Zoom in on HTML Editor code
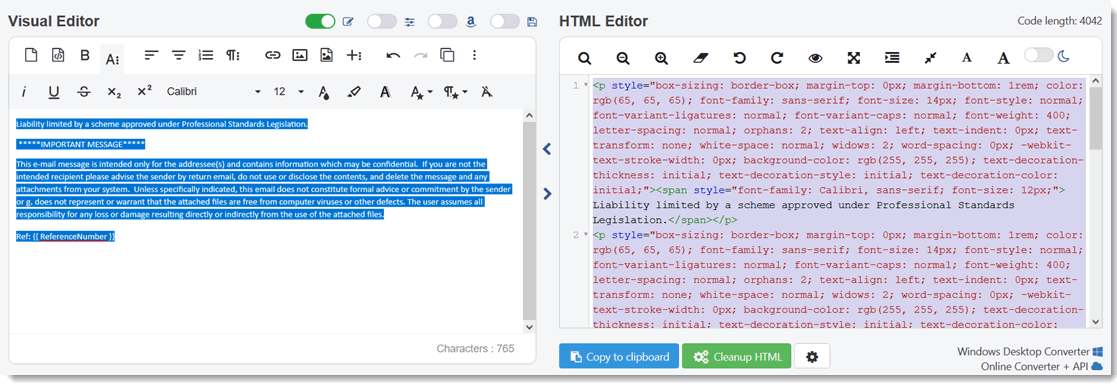The width and height of the screenshot is (1117, 384). (662, 58)
